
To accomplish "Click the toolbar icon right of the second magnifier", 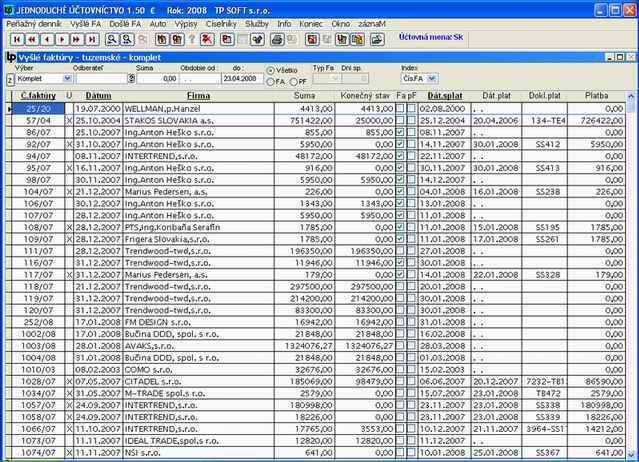I will point(143,40).
